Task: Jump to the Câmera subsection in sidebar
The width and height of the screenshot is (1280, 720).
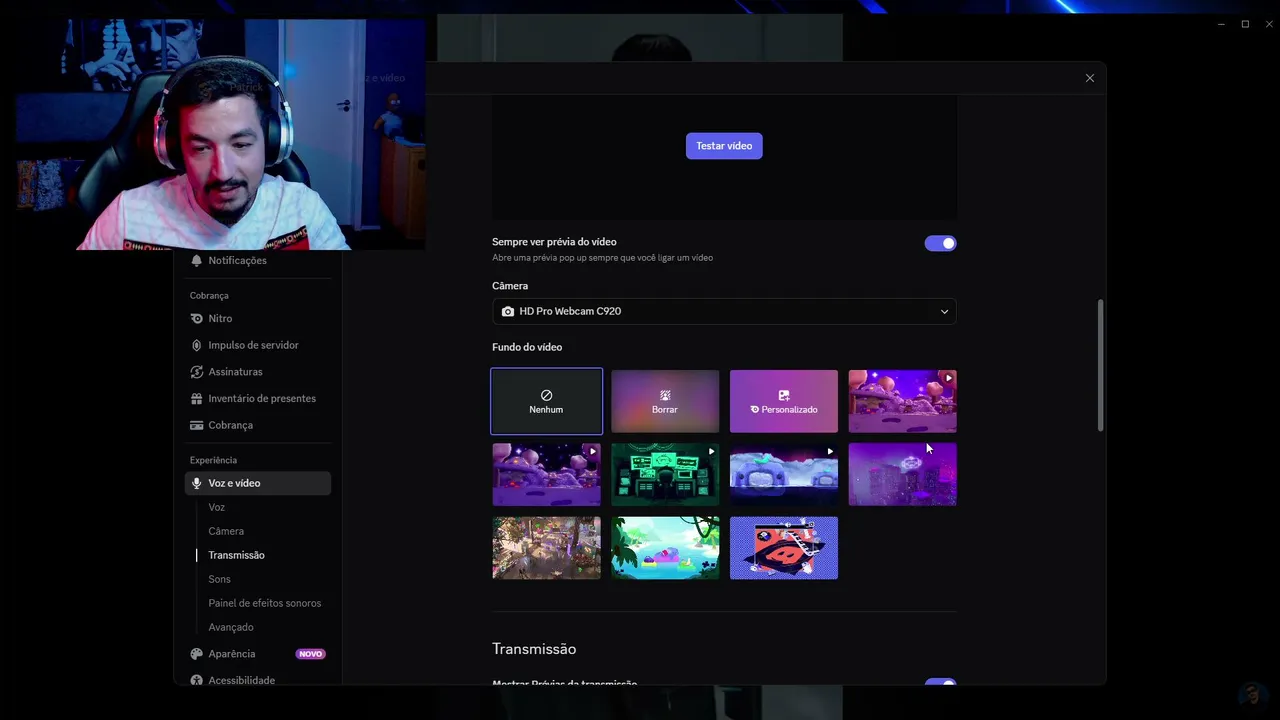Action: click(x=226, y=531)
